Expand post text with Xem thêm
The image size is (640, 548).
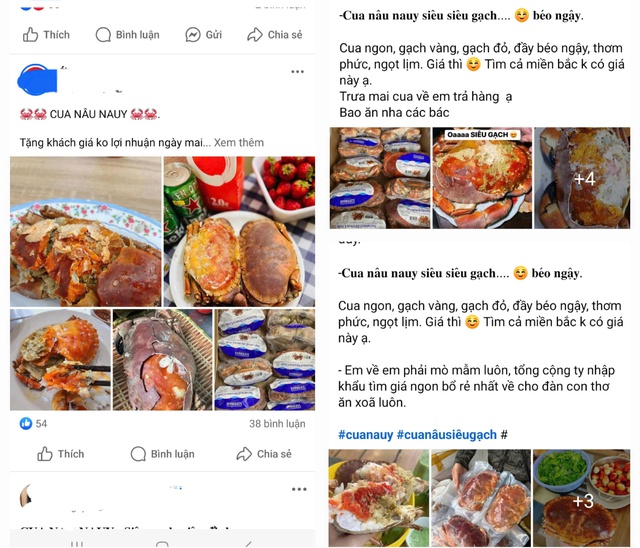click(x=239, y=142)
